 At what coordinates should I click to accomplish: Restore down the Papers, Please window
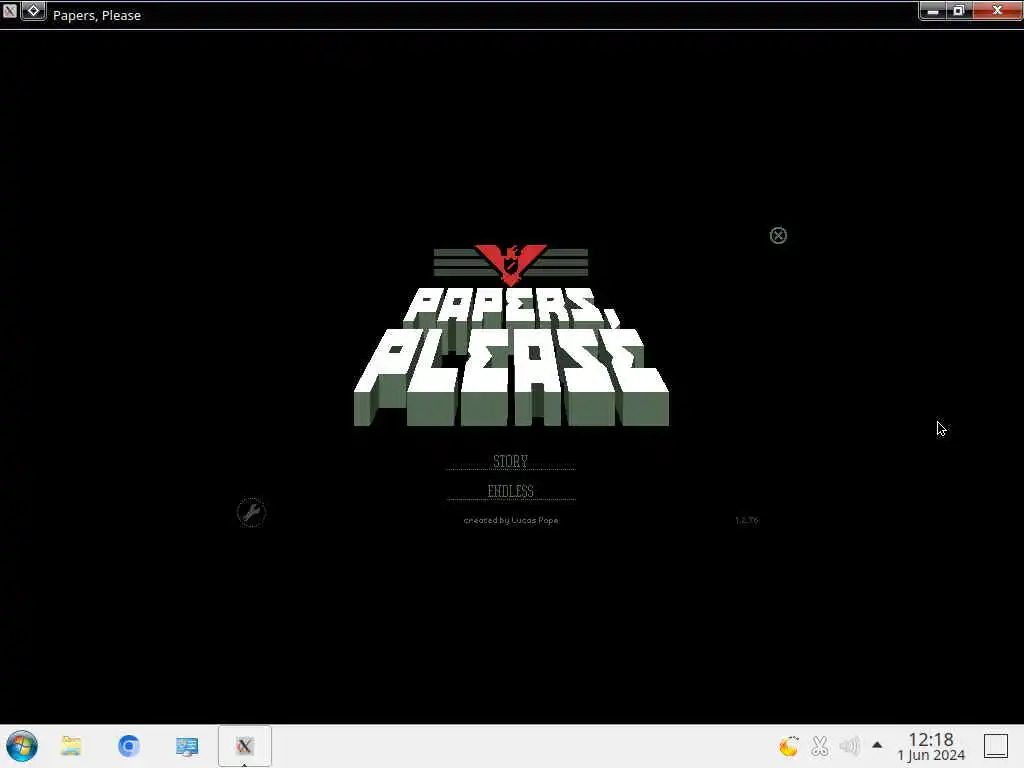pos(959,11)
